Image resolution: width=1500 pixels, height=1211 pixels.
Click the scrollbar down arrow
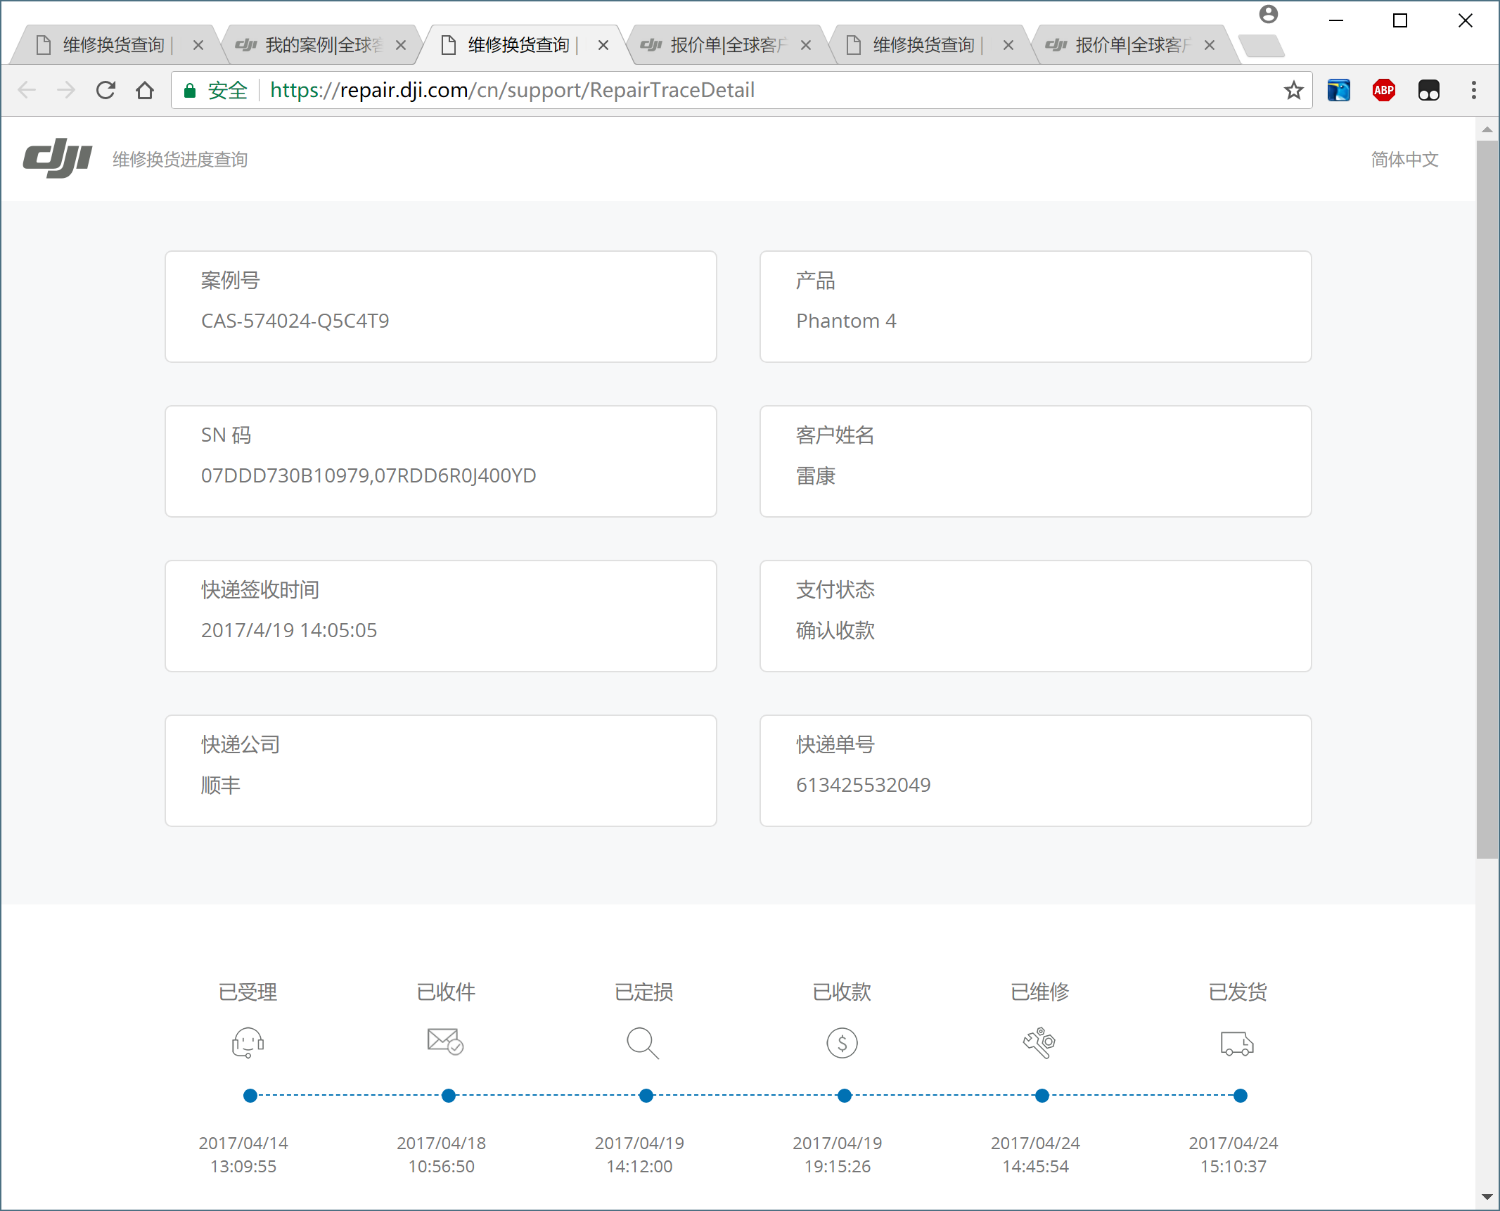[x=1487, y=1196]
